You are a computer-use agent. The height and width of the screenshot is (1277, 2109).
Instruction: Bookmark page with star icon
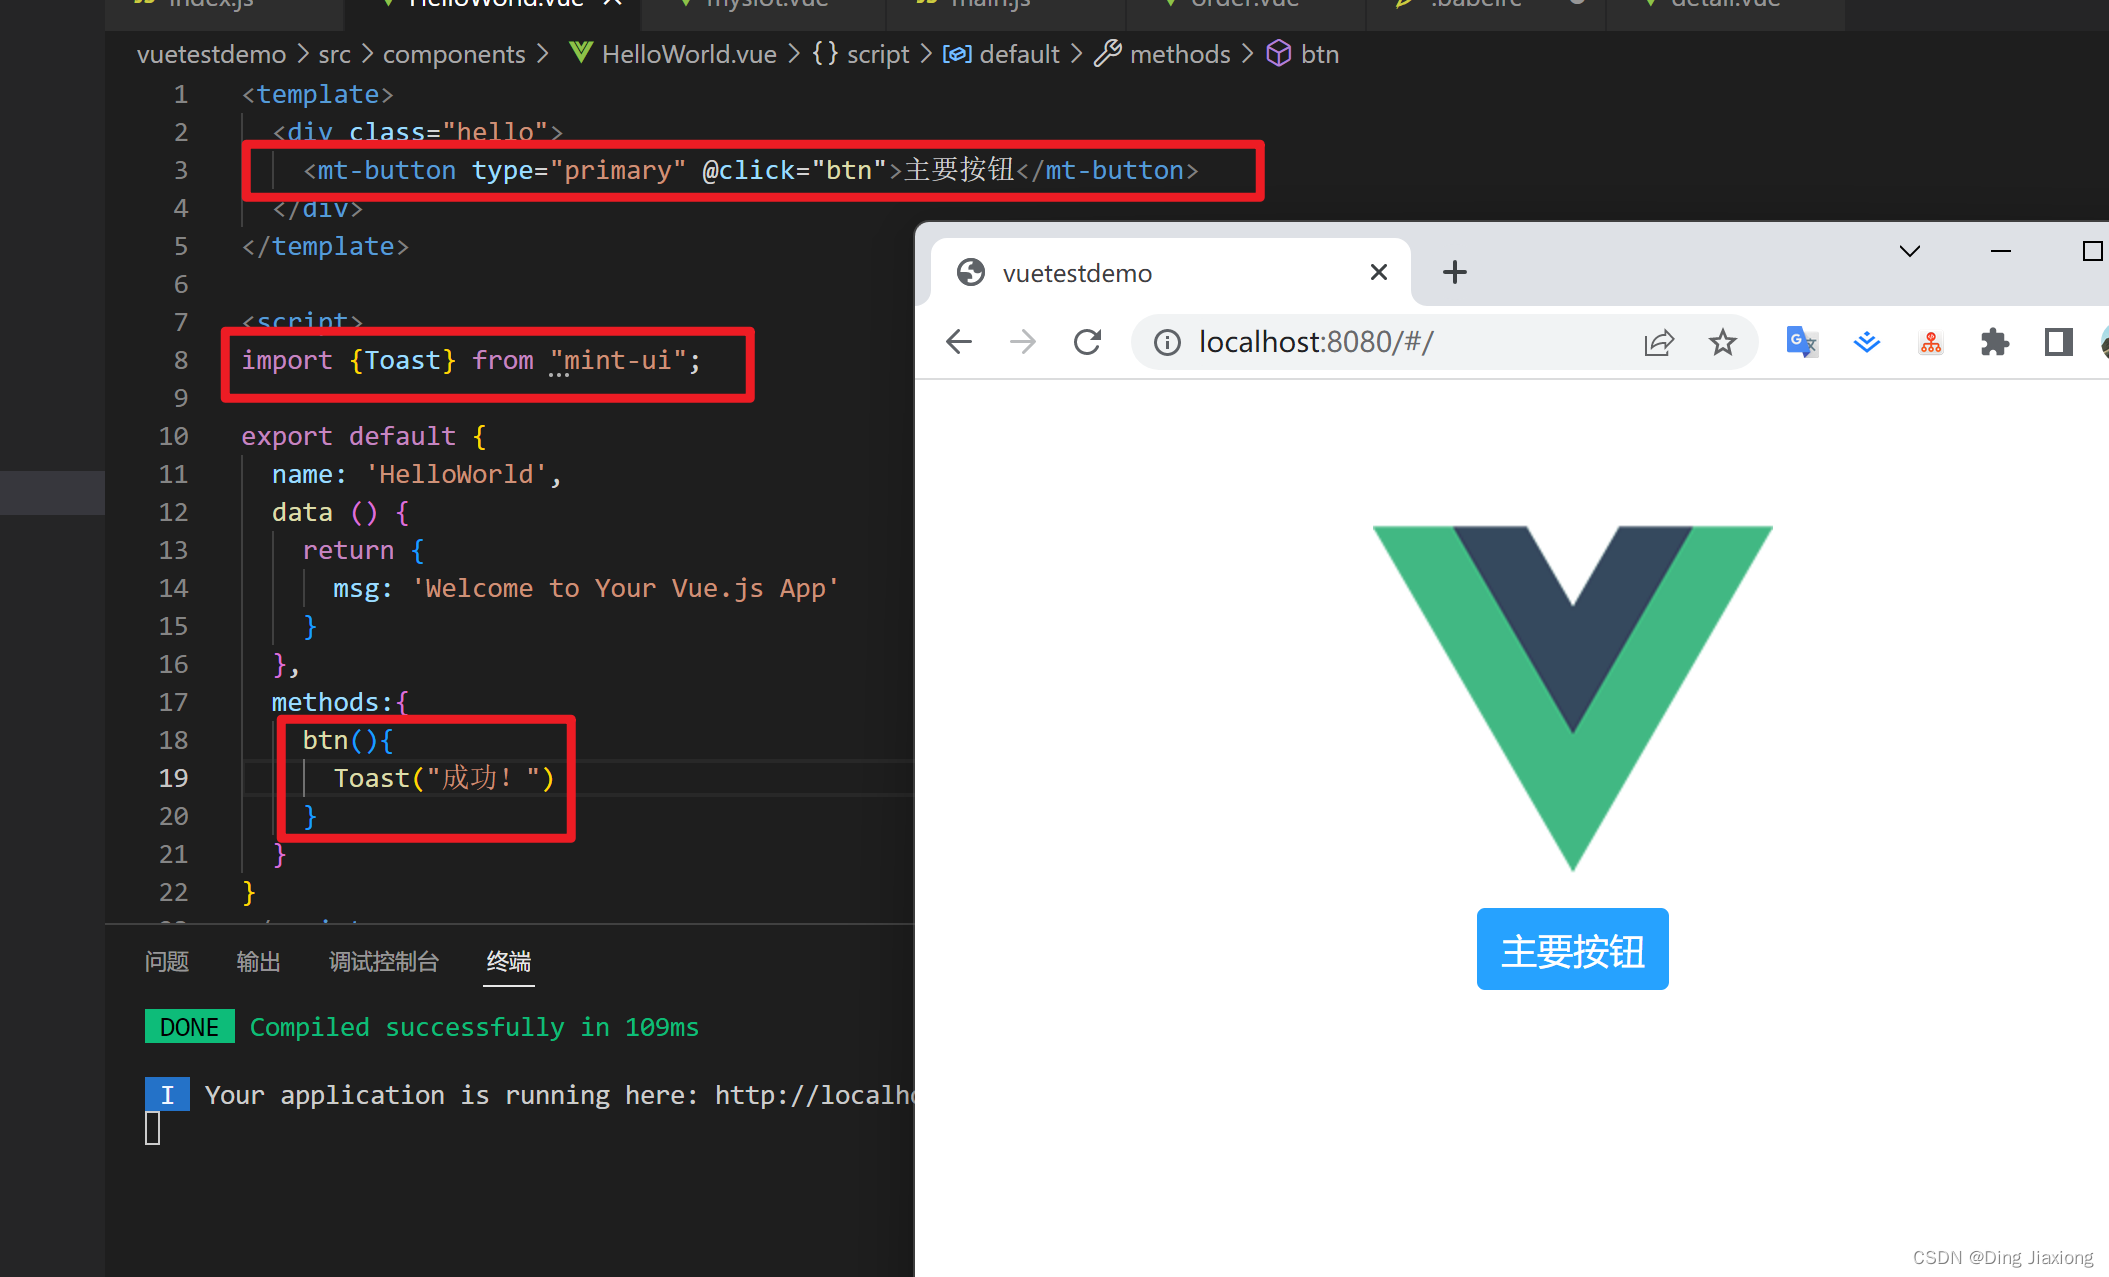pyautogui.click(x=1722, y=343)
